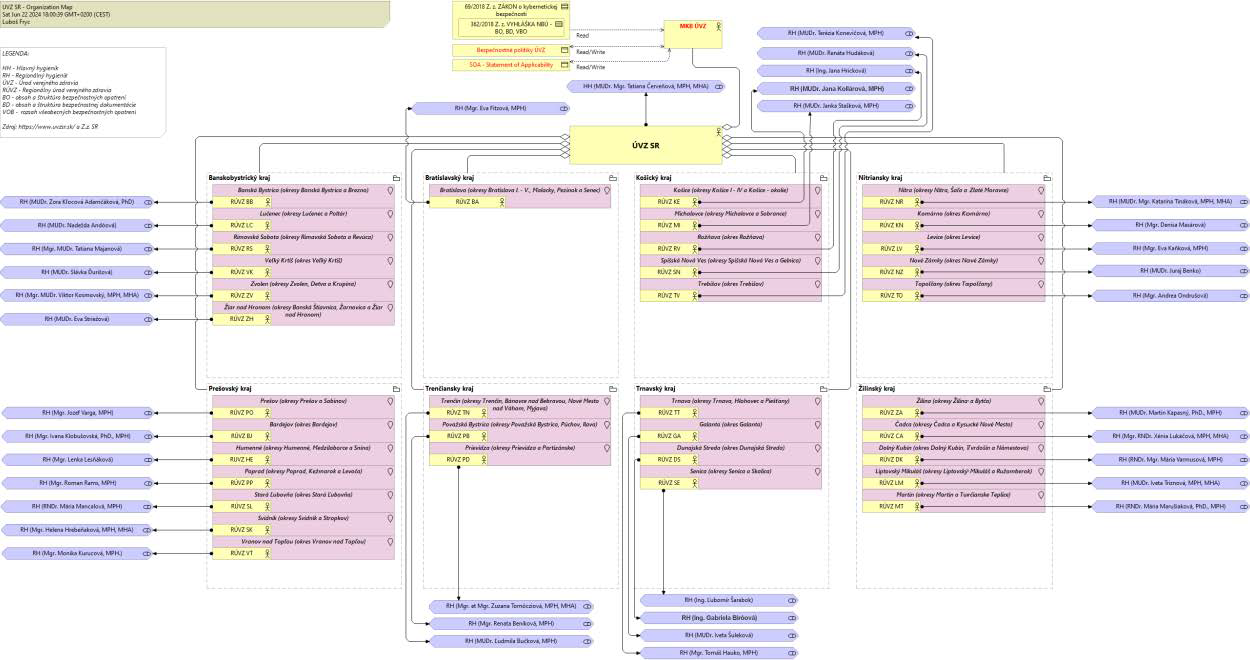
Task: Select RH (MUDr. Martin Kapasný, PhD., MPH) role
Action: point(1170,412)
